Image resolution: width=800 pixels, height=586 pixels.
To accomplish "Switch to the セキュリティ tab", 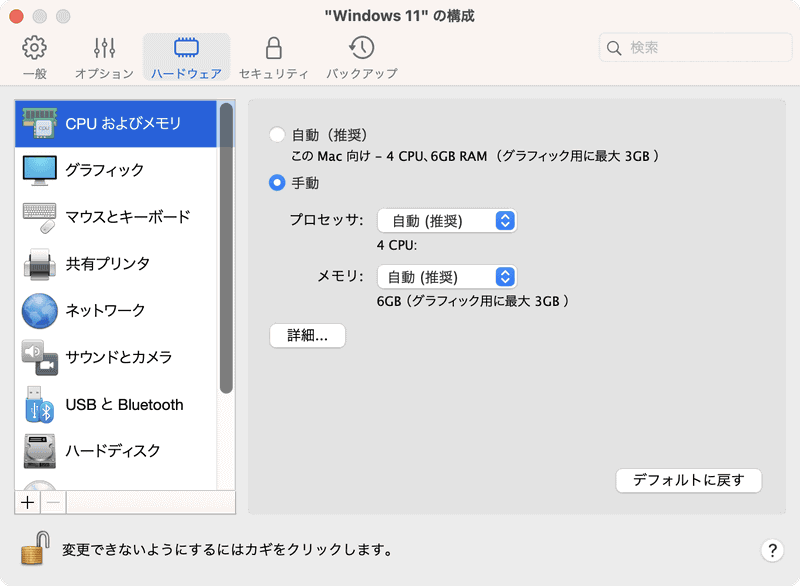I will (272, 56).
